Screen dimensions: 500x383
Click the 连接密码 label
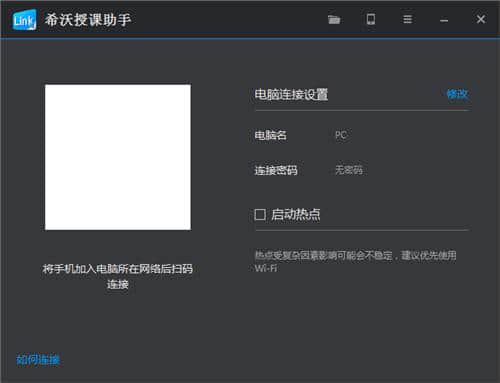[x=276, y=170]
